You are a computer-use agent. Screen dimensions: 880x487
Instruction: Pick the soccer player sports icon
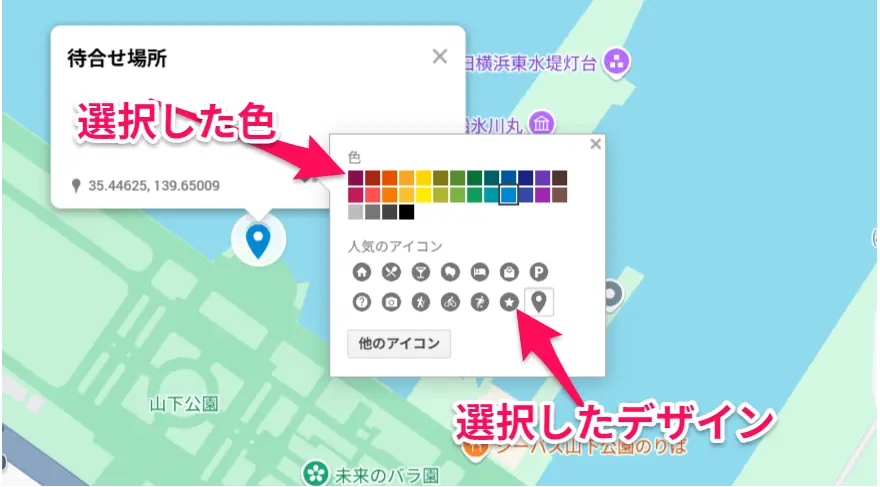(480, 302)
